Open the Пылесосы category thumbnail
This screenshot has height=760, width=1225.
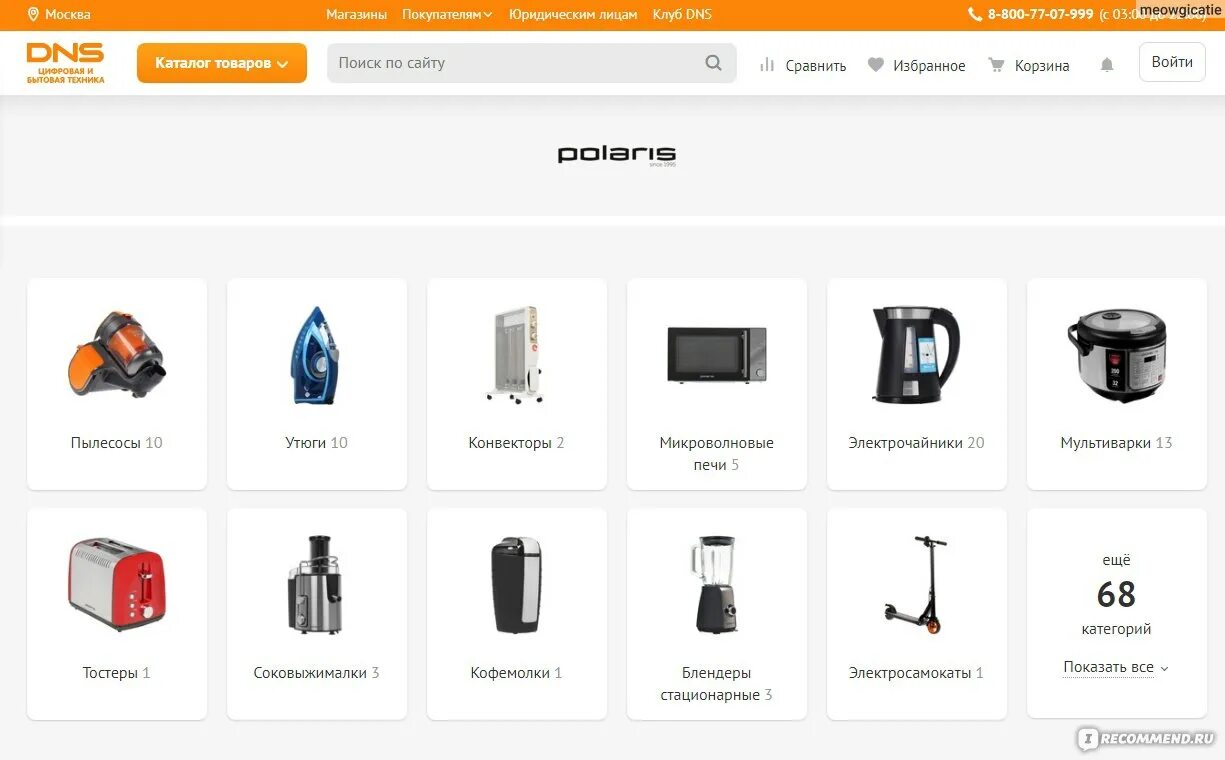coord(117,354)
